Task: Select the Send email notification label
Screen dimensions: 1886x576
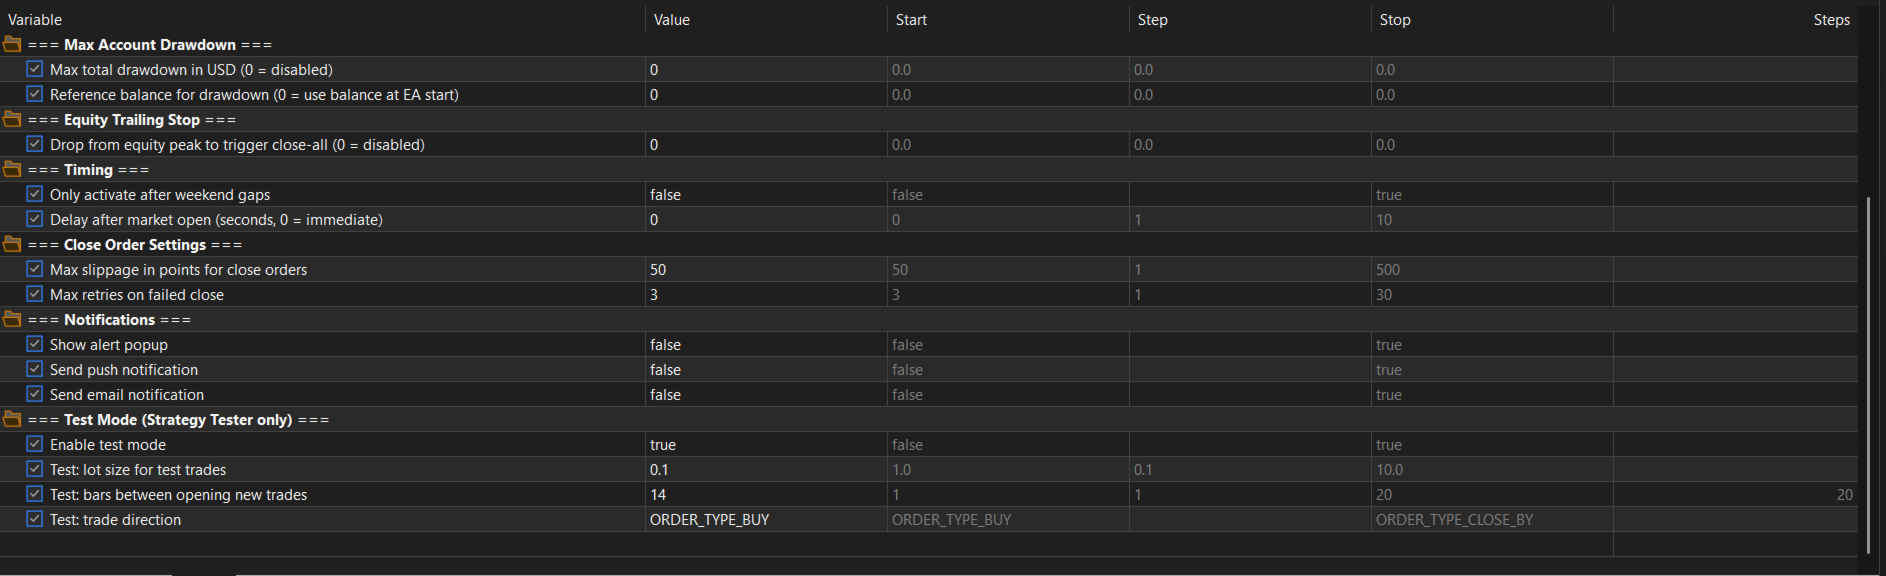Action: 127,395
